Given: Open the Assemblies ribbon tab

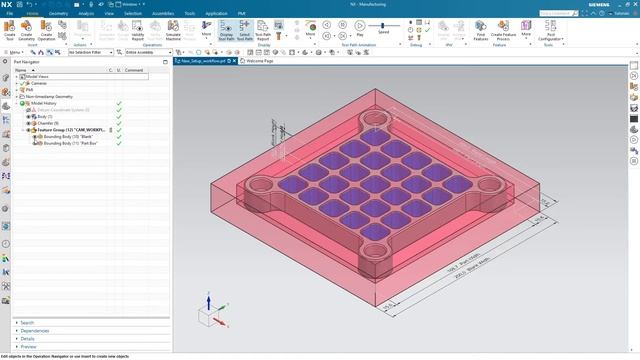Looking at the screenshot, I should (x=163, y=13).
